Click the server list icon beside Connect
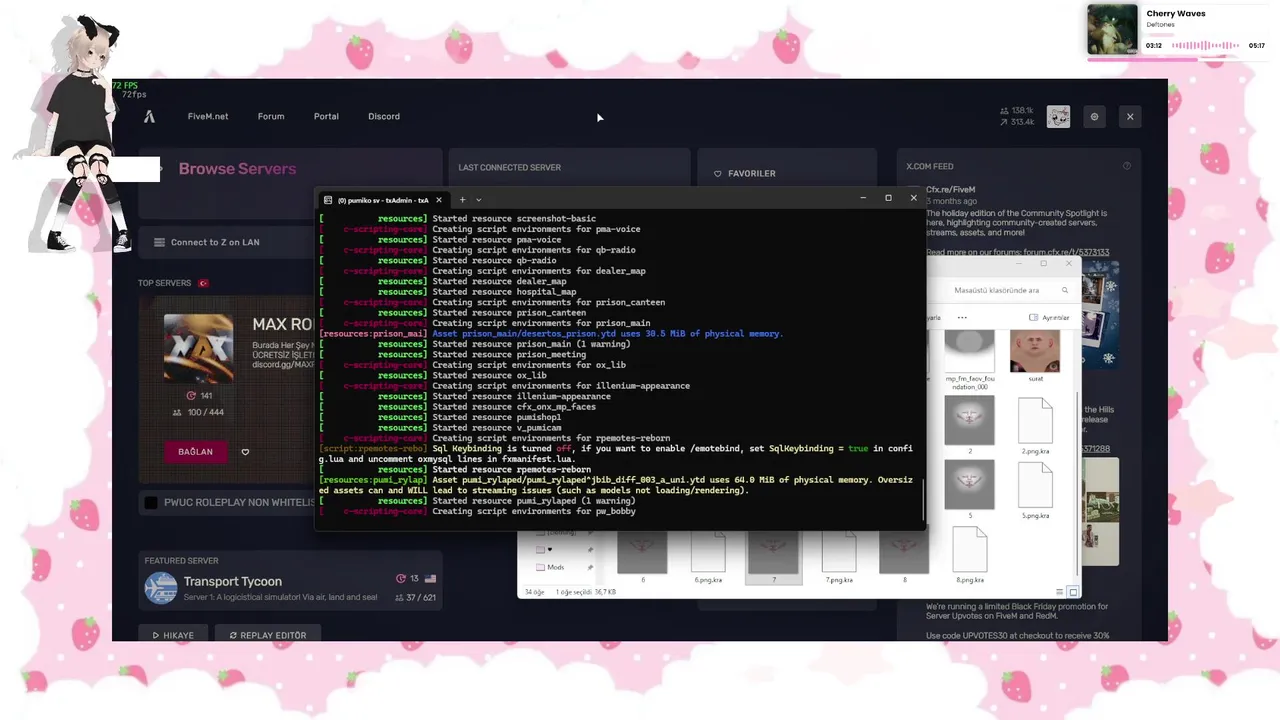 pyautogui.click(x=159, y=242)
